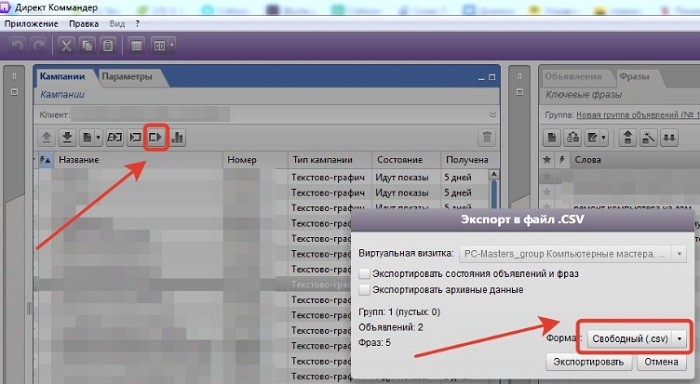Click the trash delete campaign icon
This screenshot has height=384, width=700.
(x=487, y=137)
